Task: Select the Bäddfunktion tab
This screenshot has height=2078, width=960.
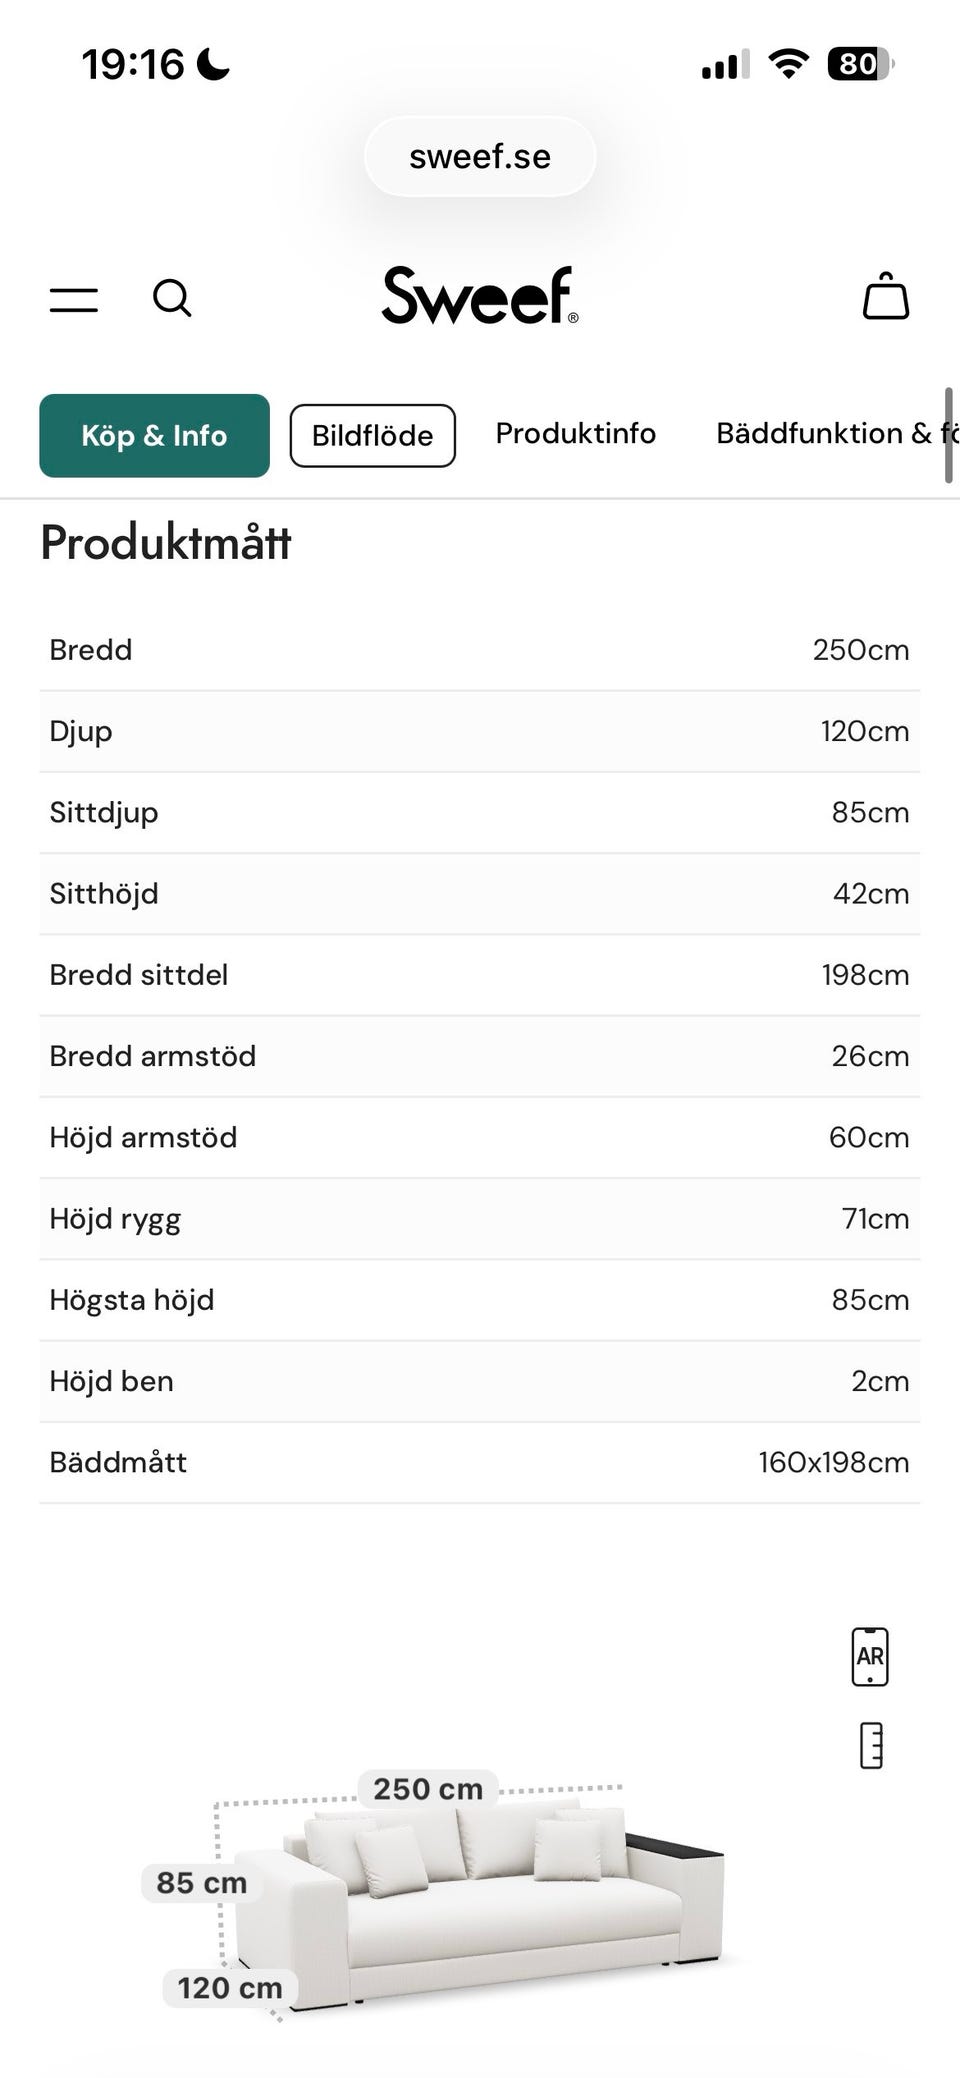Action: [830, 433]
